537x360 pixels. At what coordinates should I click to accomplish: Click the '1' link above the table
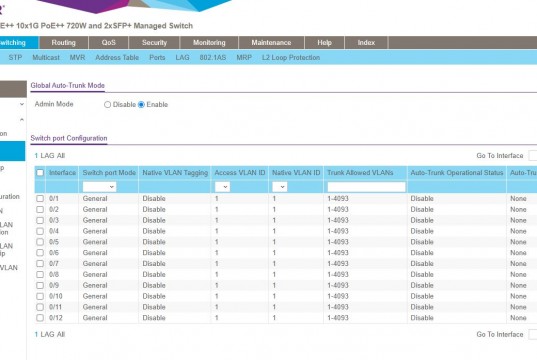coord(36,156)
